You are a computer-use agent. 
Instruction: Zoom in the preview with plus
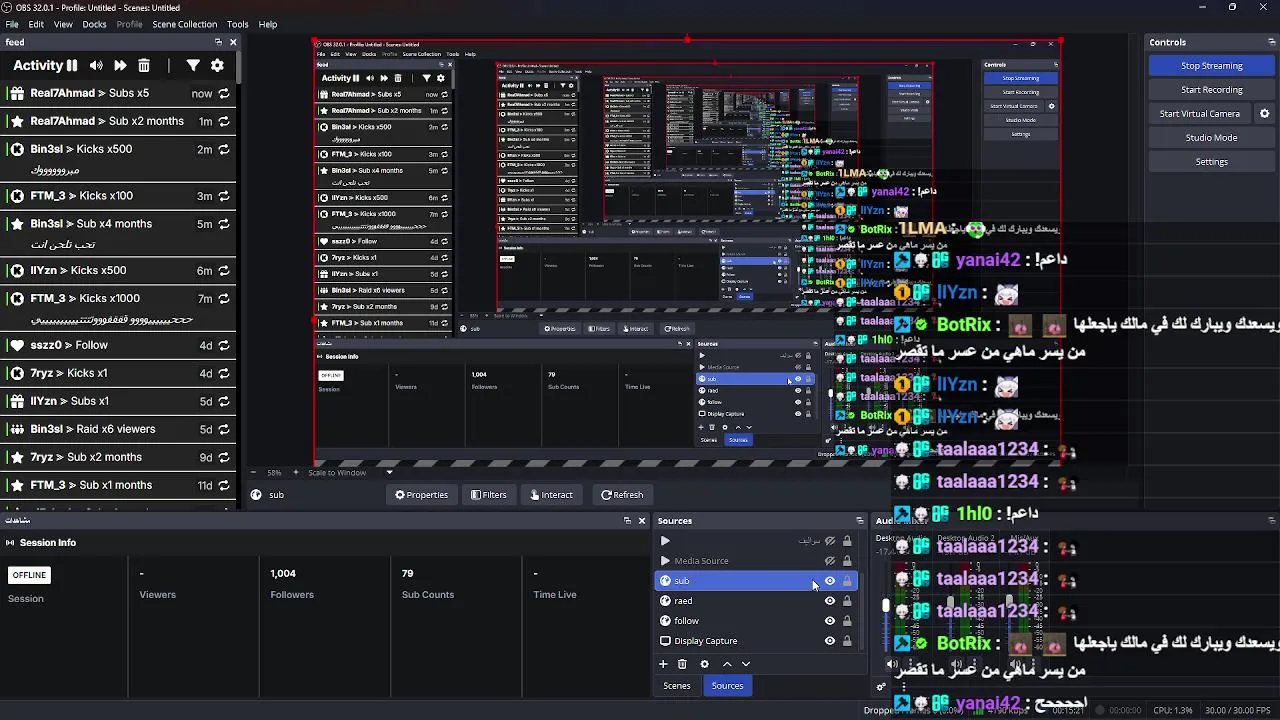(295, 472)
